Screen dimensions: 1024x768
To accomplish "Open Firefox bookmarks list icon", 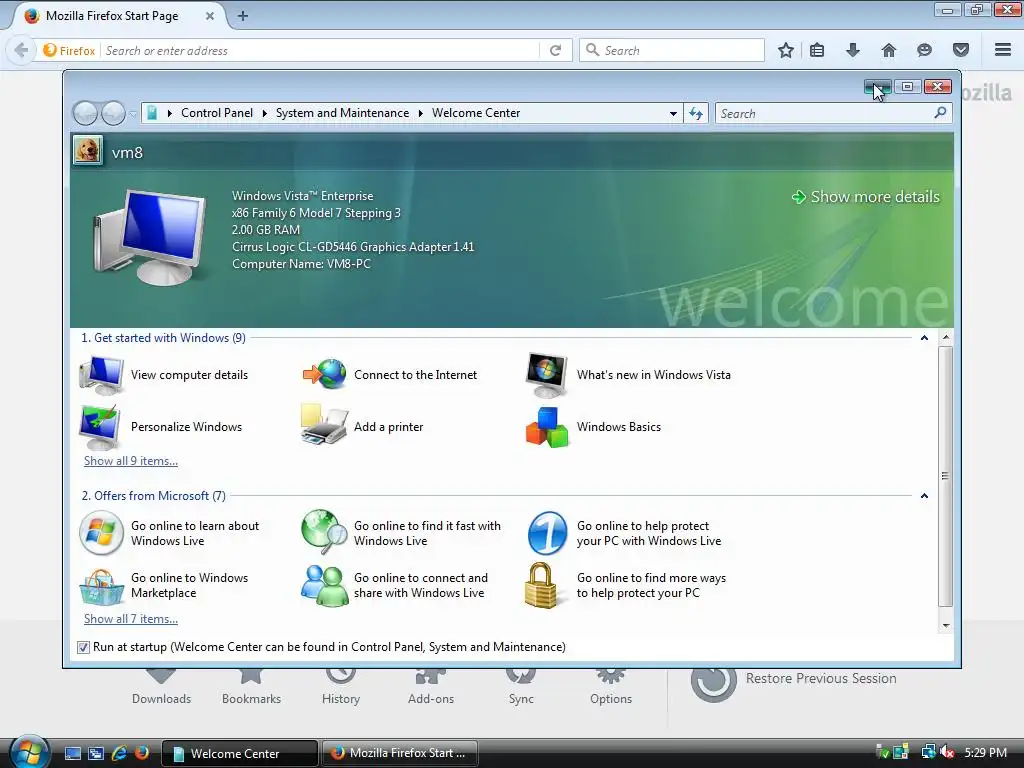I will [x=817, y=50].
